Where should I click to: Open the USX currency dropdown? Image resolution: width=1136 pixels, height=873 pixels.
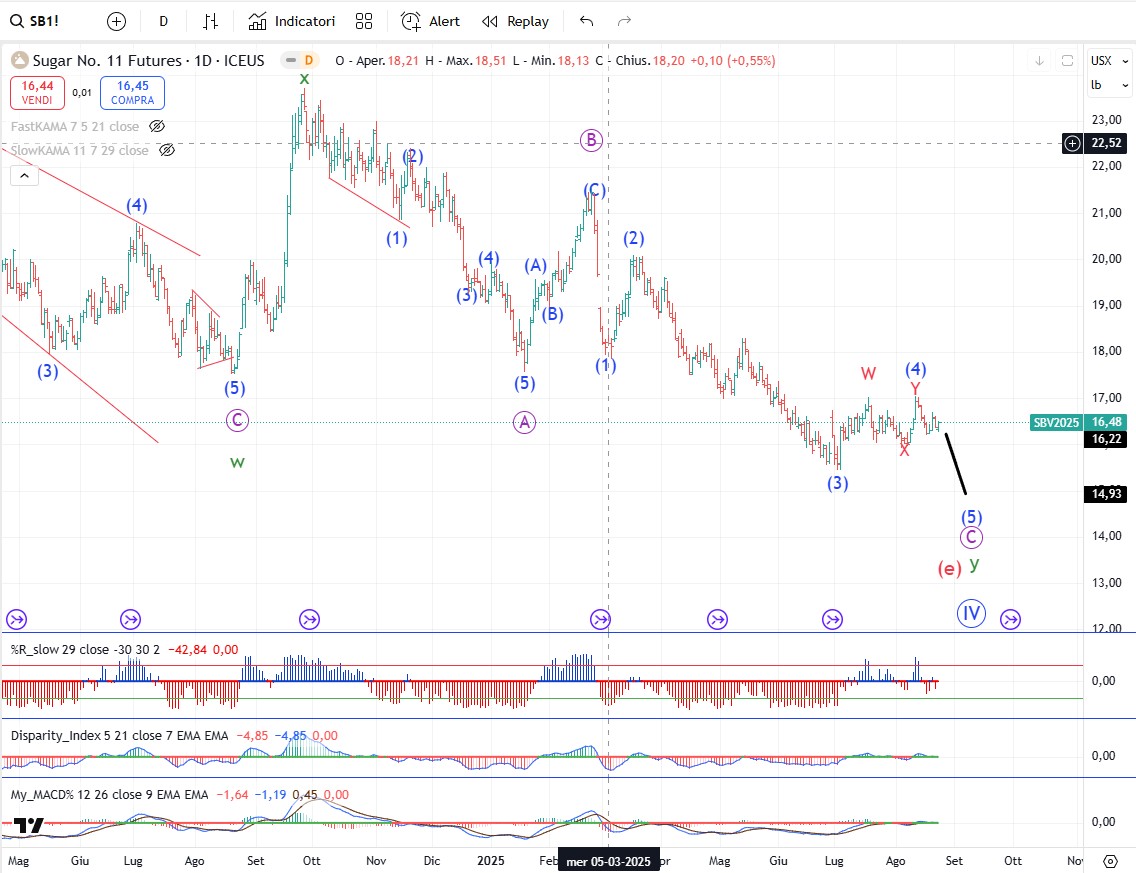tap(1102, 60)
